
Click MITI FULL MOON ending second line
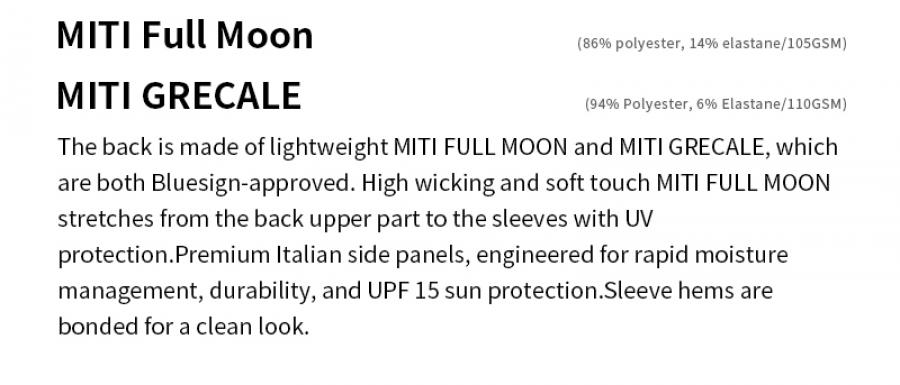coord(743,184)
